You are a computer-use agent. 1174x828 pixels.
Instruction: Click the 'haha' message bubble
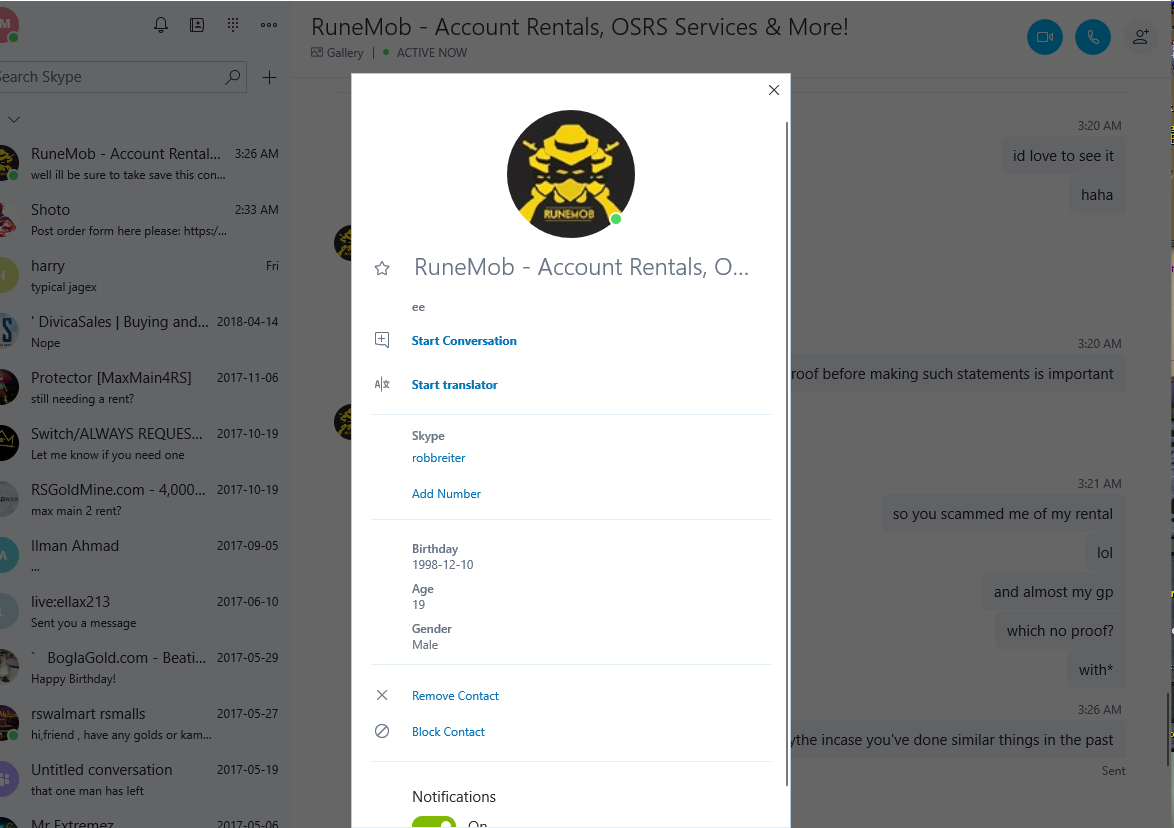(x=1097, y=195)
